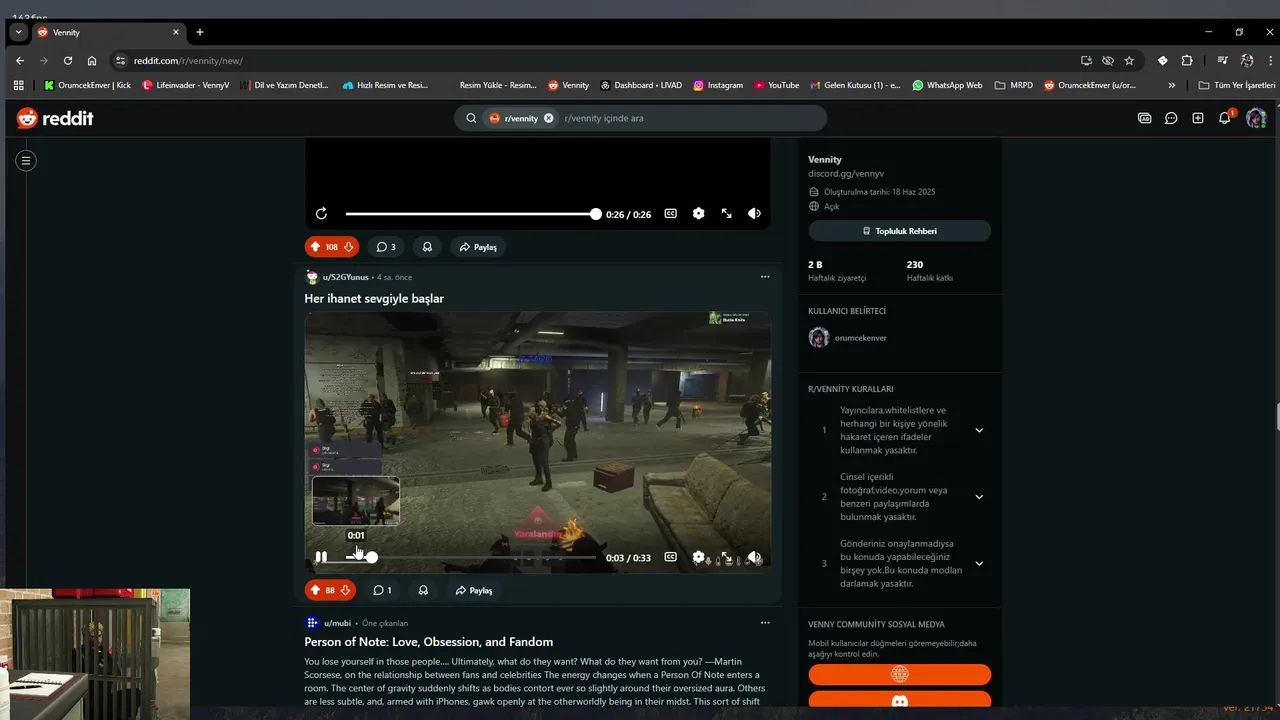
Task: Open user avatar menu in Reddit header
Action: (1256, 118)
